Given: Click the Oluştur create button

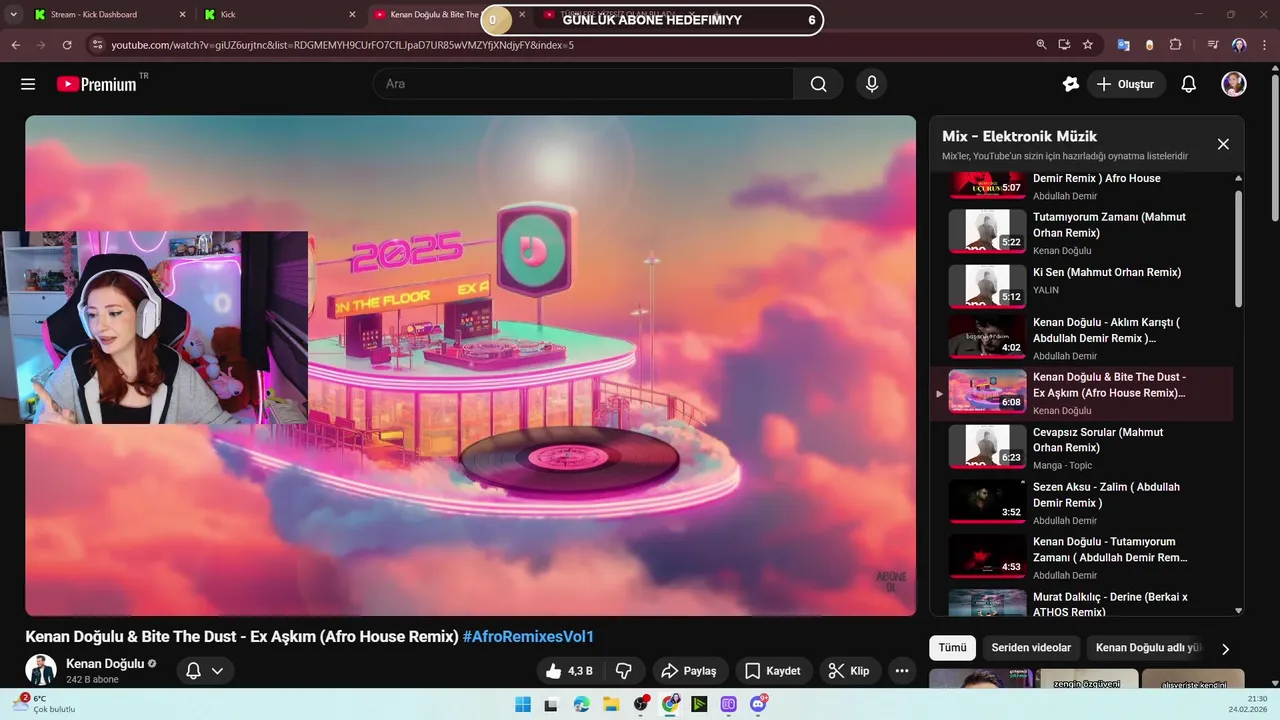Looking at the screenshot, I should pos(1125,84).
